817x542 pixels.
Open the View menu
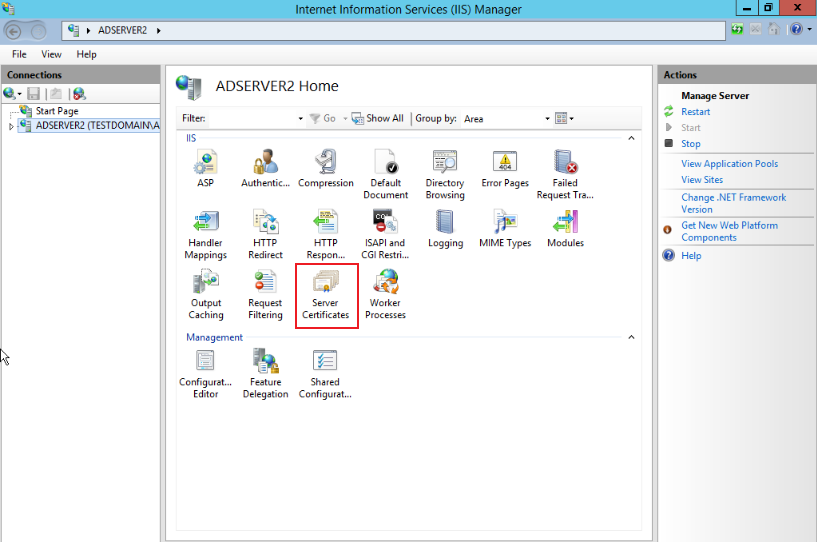coord(51,54)
